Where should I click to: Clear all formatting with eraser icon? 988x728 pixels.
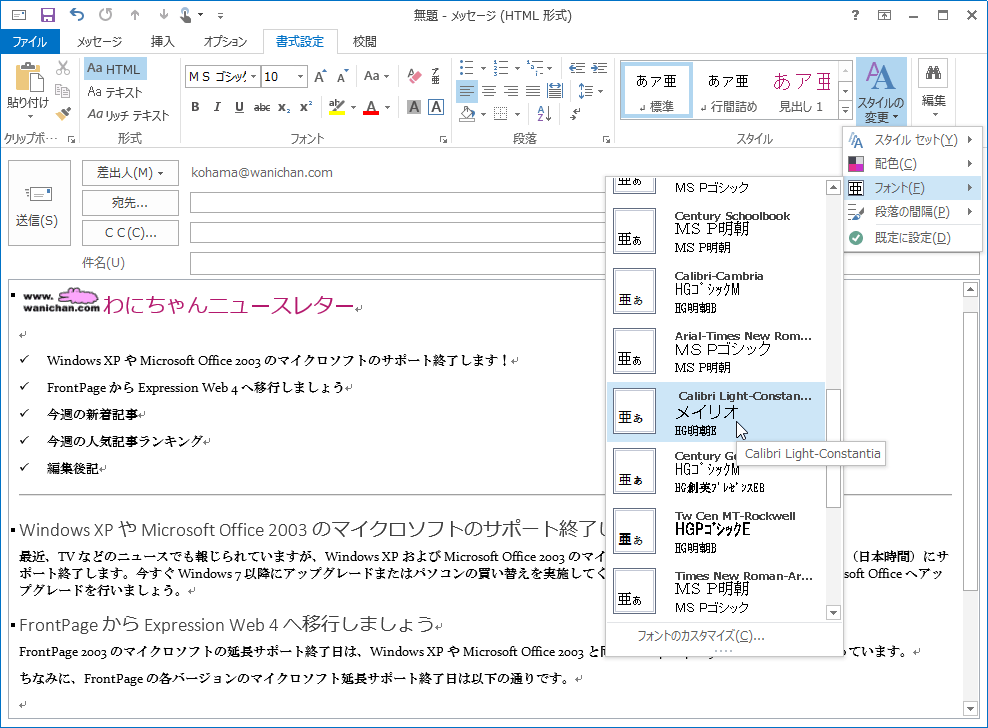point(414,76)
